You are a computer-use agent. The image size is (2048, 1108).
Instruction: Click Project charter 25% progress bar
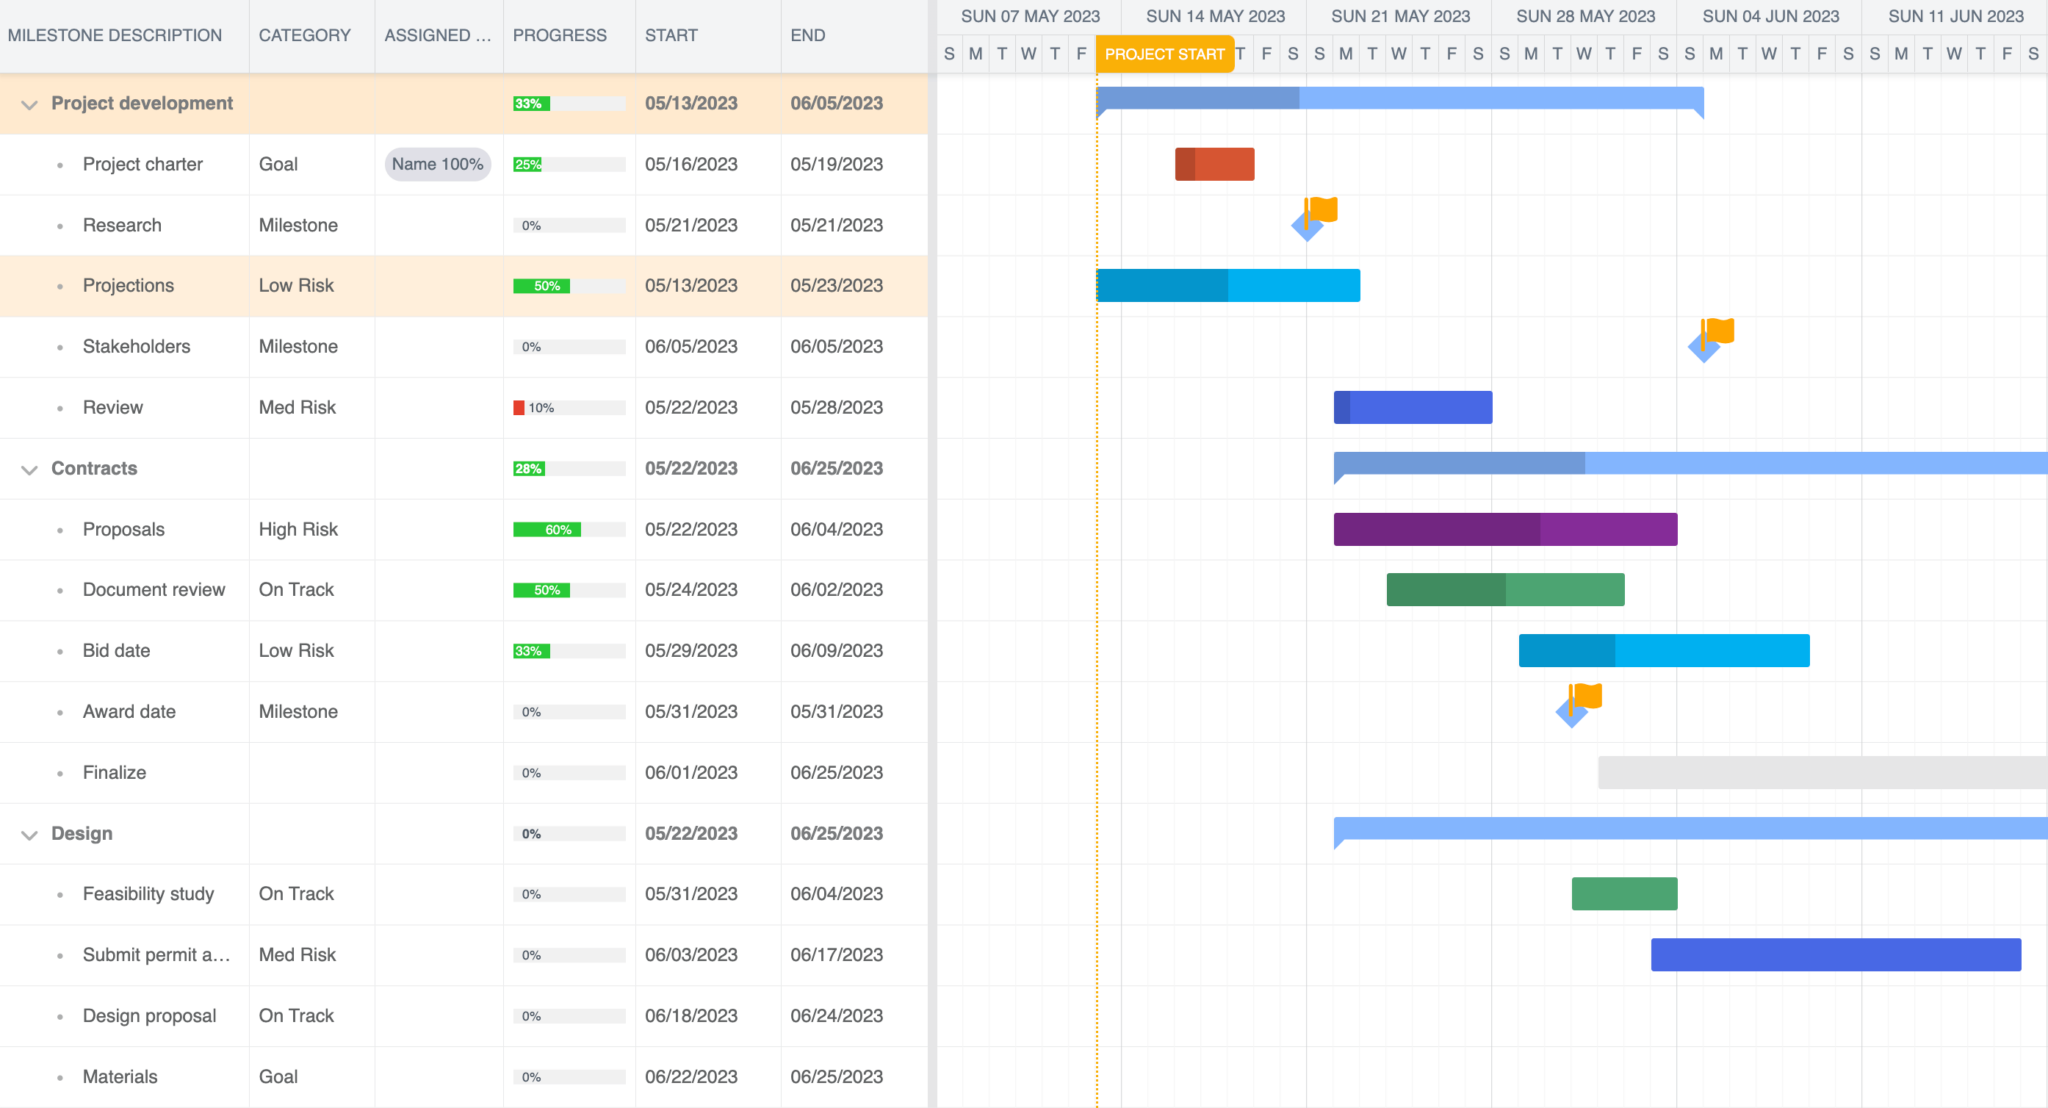pyautogui.click(x=569, y=165)
